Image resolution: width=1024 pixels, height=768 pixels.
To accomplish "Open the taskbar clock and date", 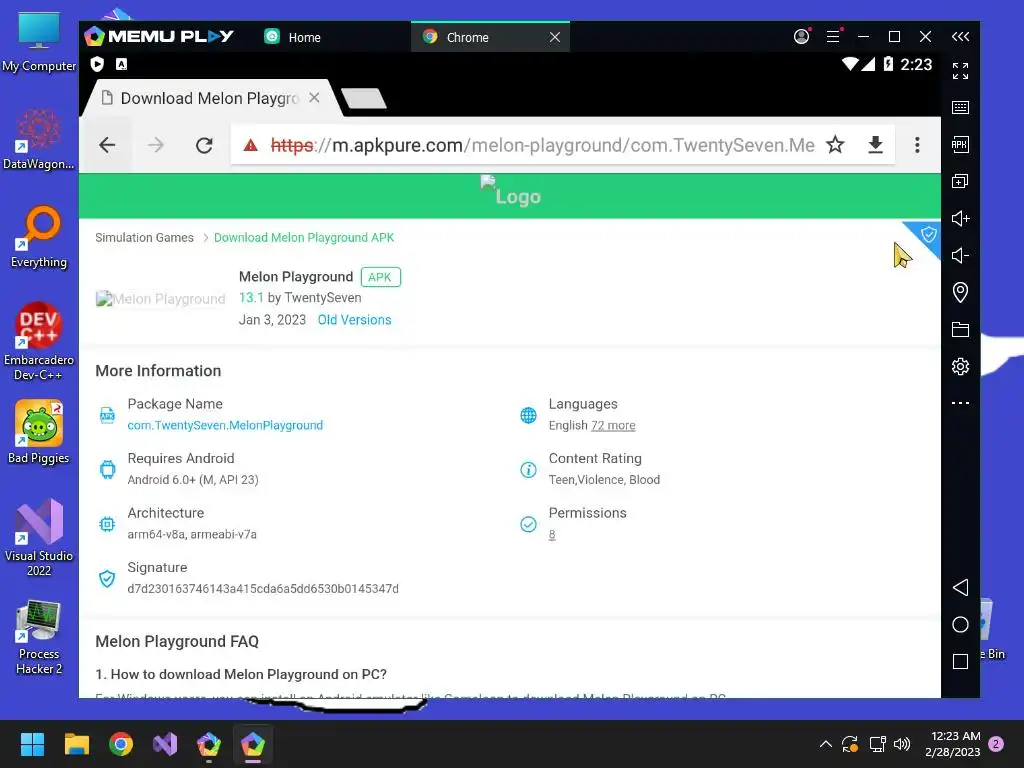I will coord(953,744).
